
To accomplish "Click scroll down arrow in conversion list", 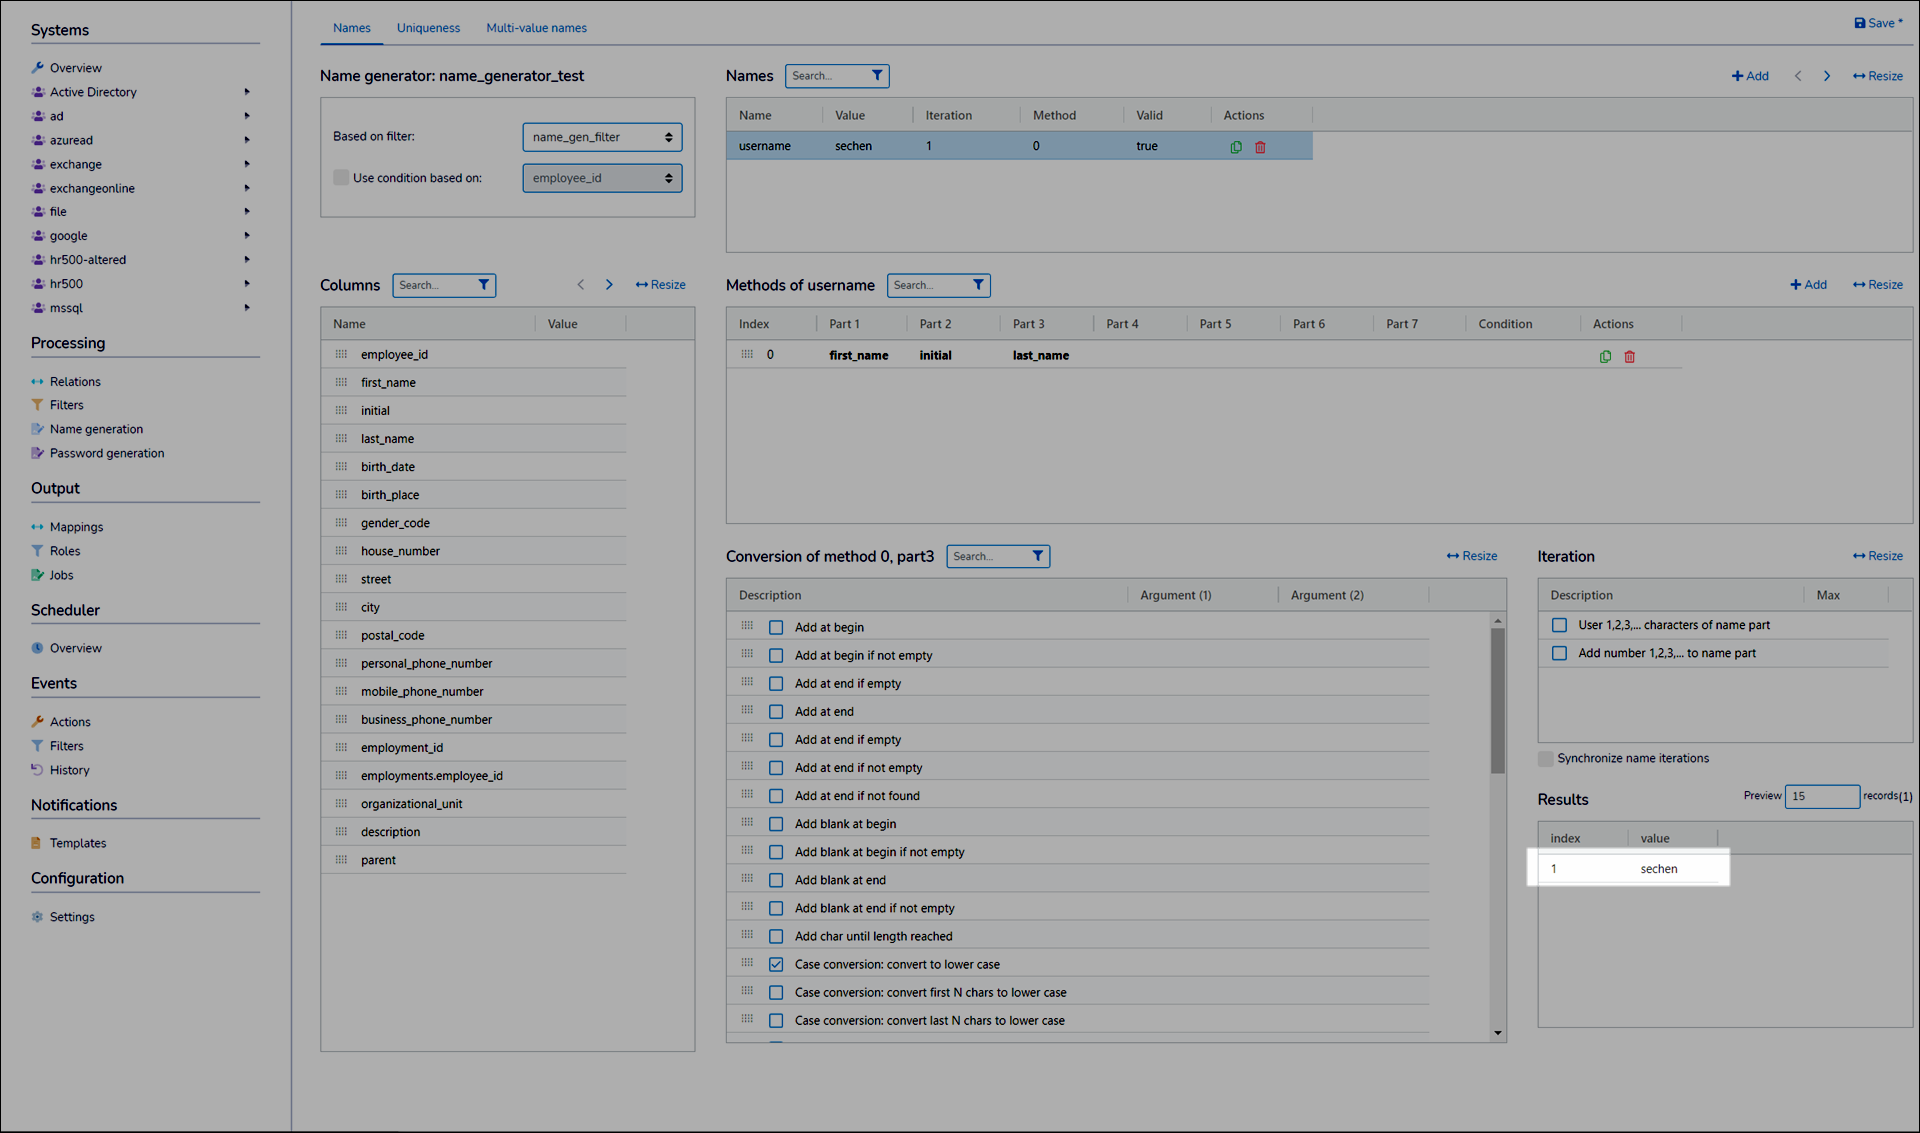I will click(1497, 1032).
